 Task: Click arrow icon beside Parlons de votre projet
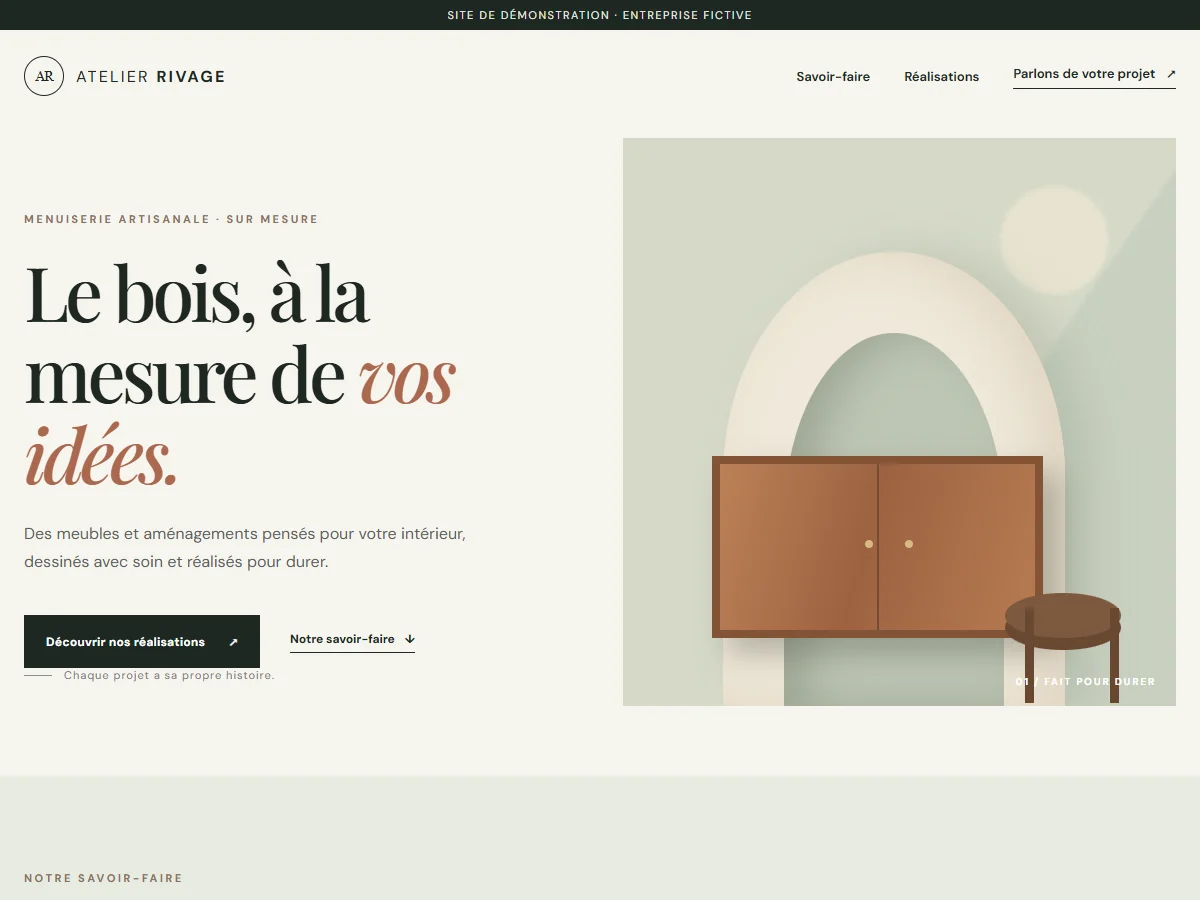[x=1171, y=74]
